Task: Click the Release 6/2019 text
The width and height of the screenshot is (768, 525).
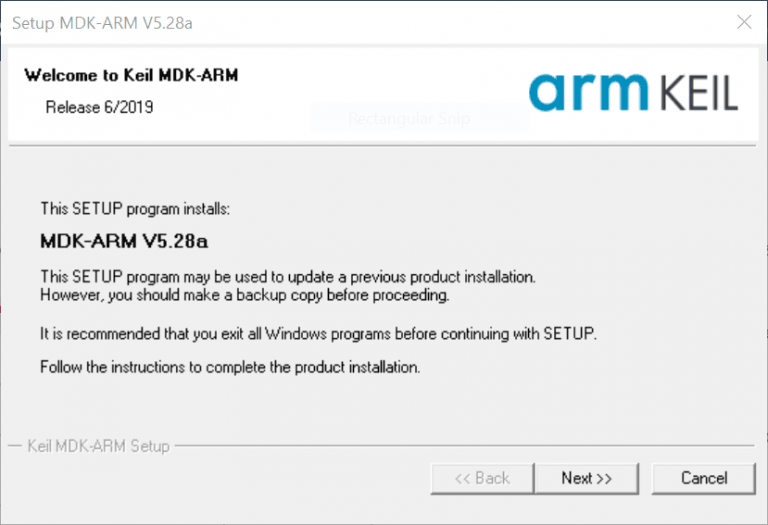Action: [99, 106]
